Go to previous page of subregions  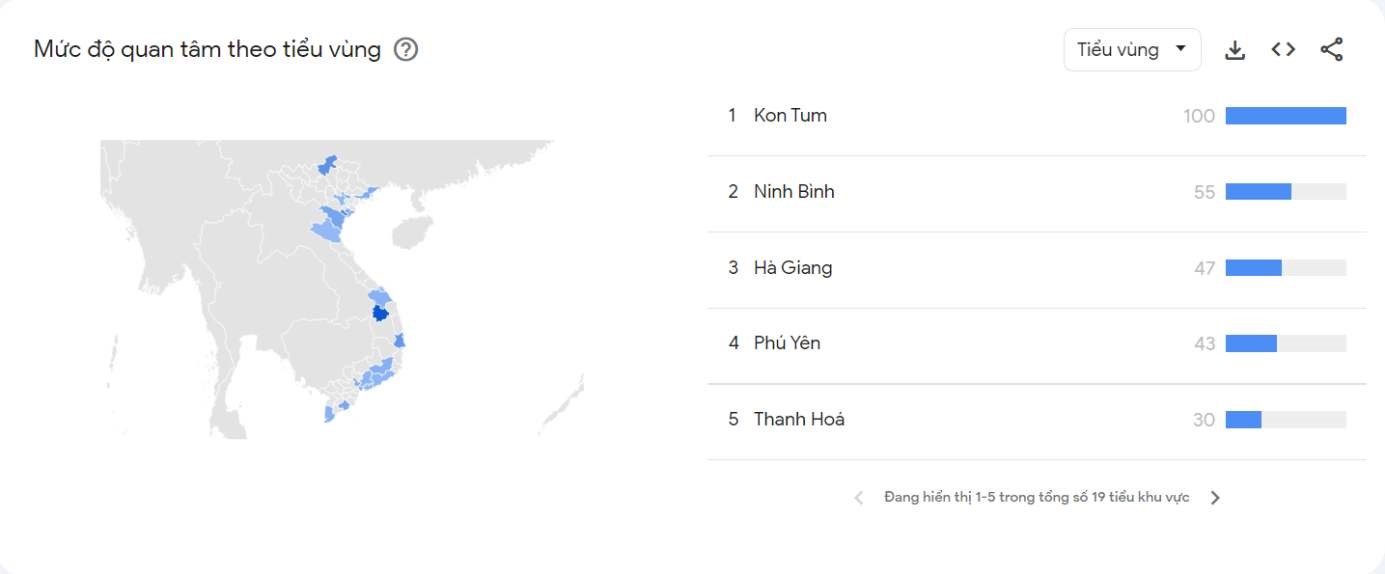click(x=858, y=498)
